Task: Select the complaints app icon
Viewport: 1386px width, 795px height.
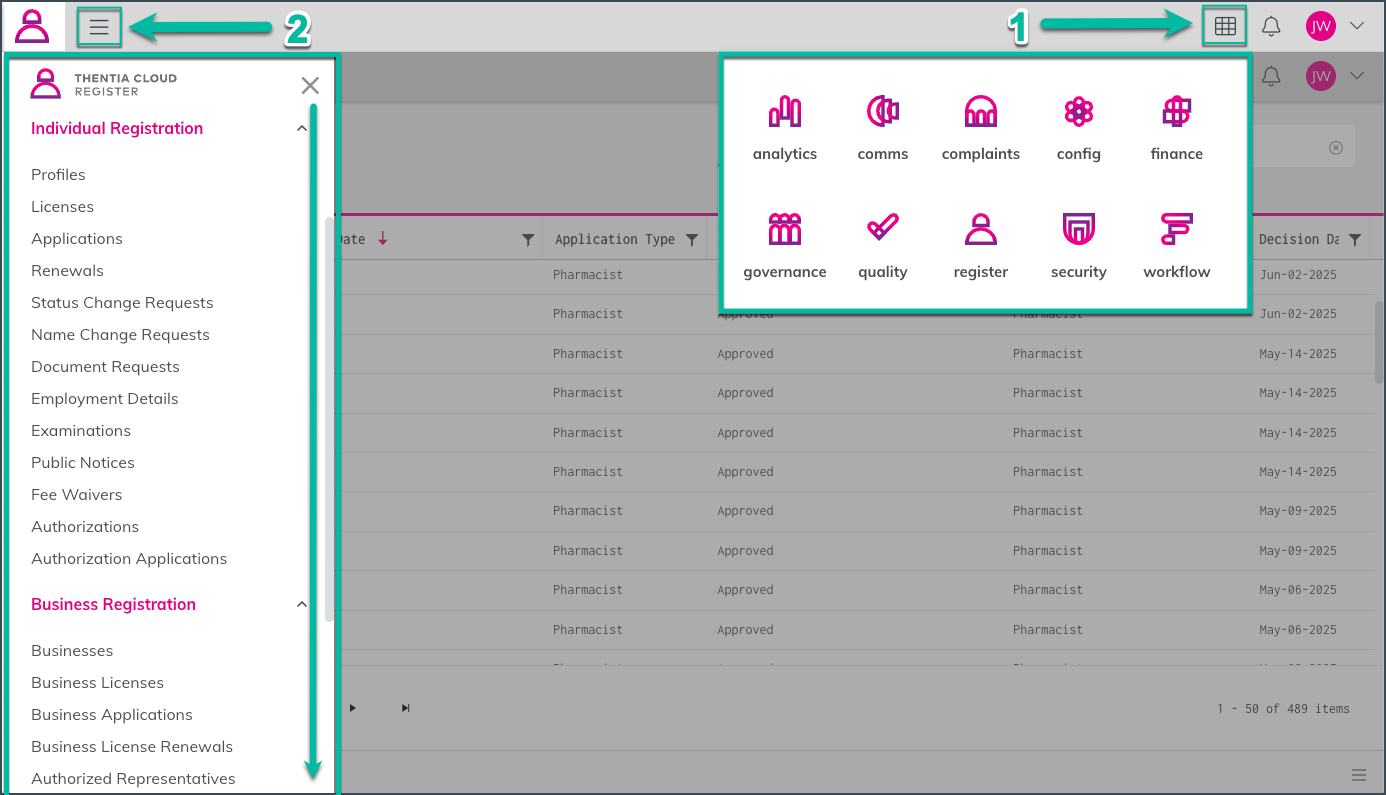Action: [x=980, y=128]
